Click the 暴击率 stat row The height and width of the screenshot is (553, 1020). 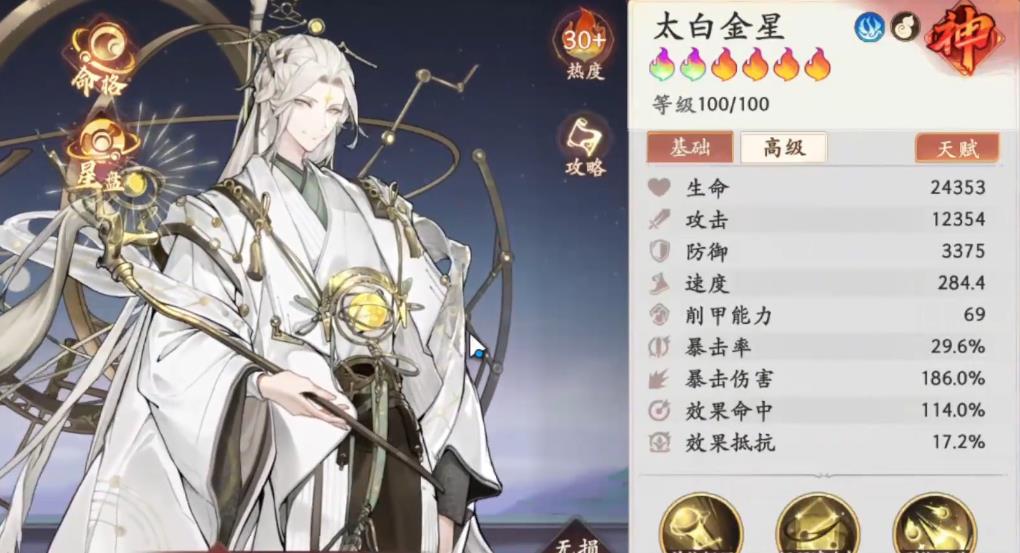817,347
